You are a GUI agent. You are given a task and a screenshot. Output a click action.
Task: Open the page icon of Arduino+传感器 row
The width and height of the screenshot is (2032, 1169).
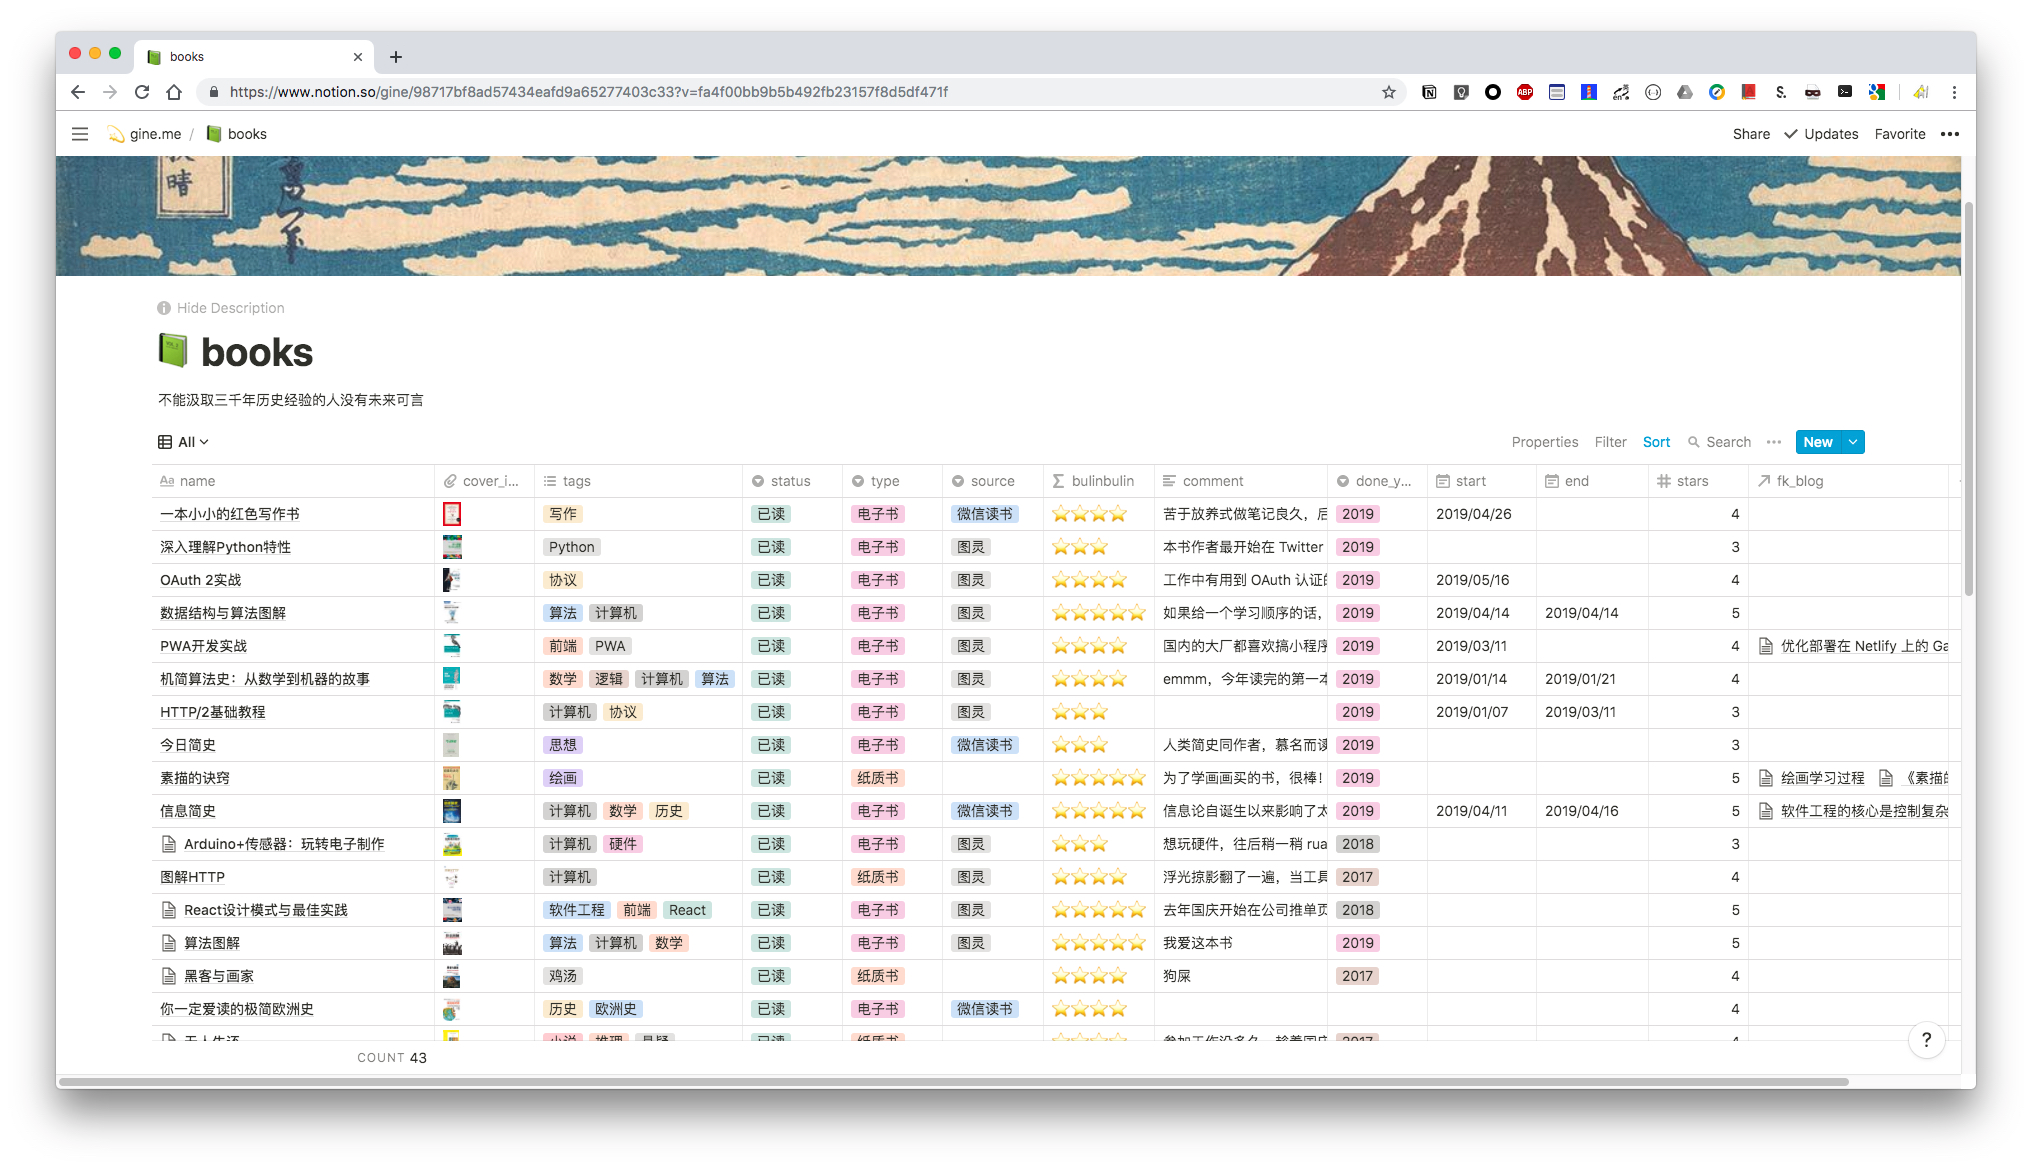[169, 844]
